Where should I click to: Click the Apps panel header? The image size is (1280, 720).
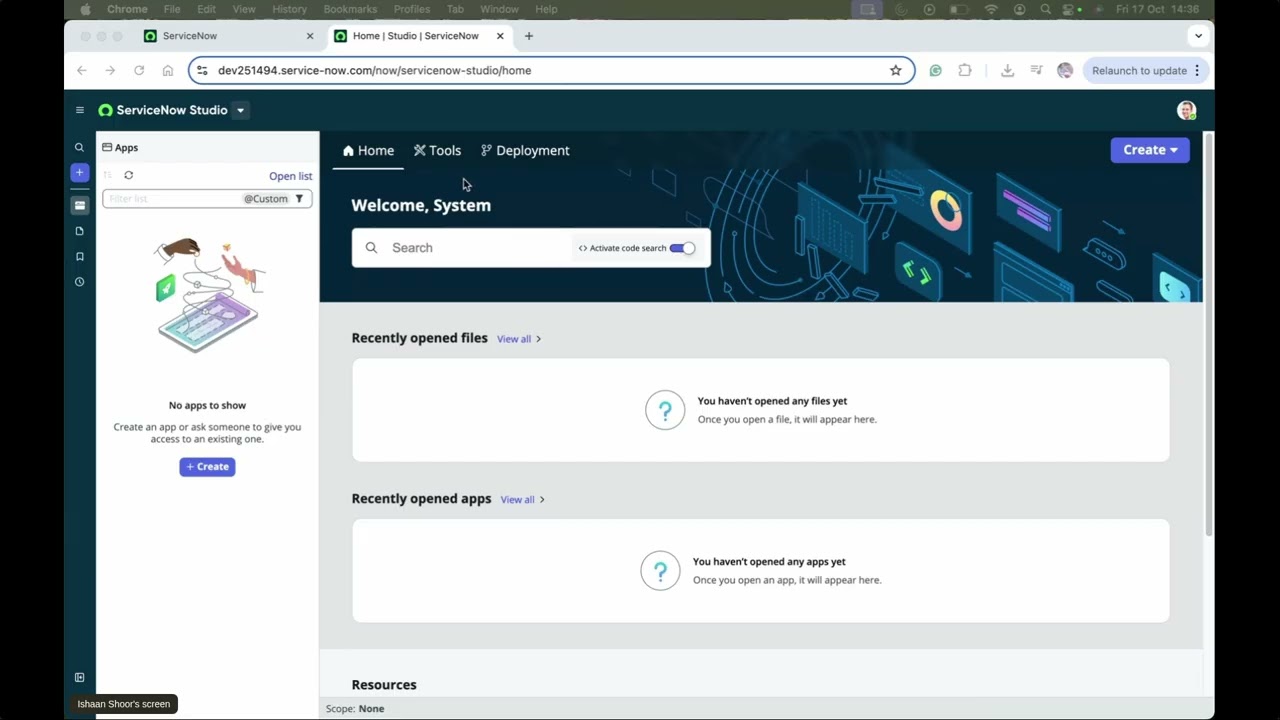(120, 148)
